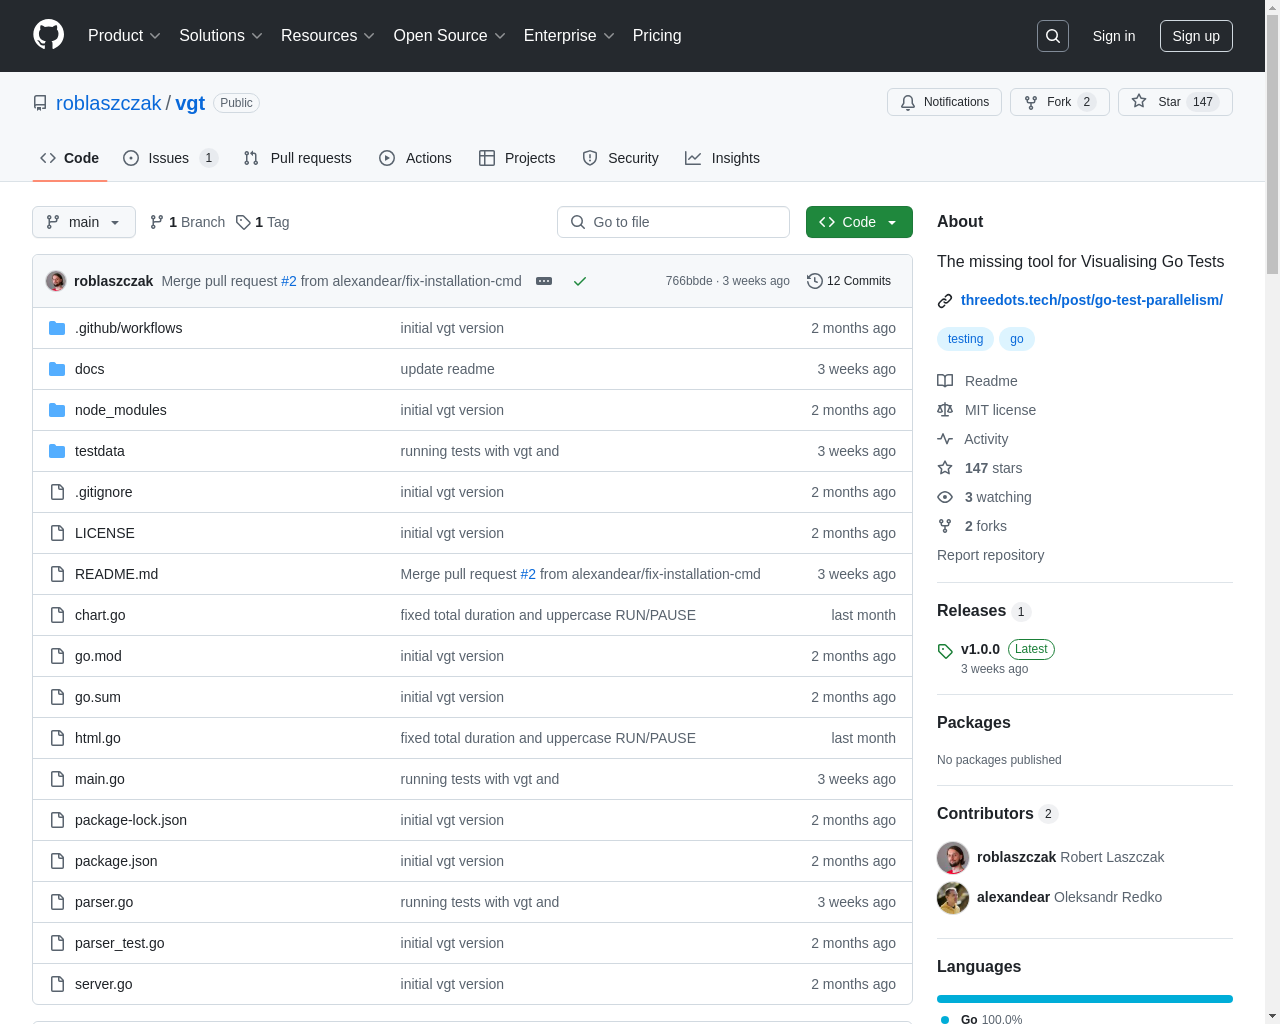This screenshot has width=1280, height=1024.
Task: Open the 12 Commits history link
Action: pos(849,281)
